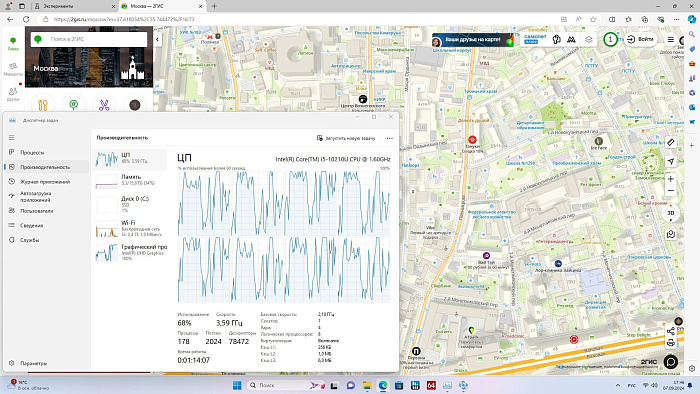Select the scissors beauty category icon
This screenshot has width=700, height=394.
(x=104, y=105)
